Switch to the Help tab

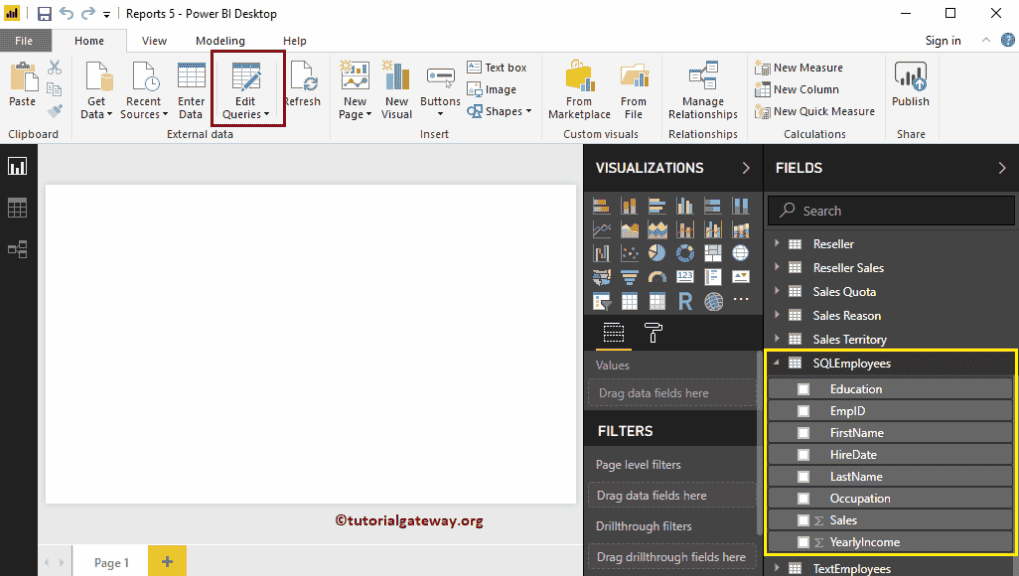click(x=294, y=40)
